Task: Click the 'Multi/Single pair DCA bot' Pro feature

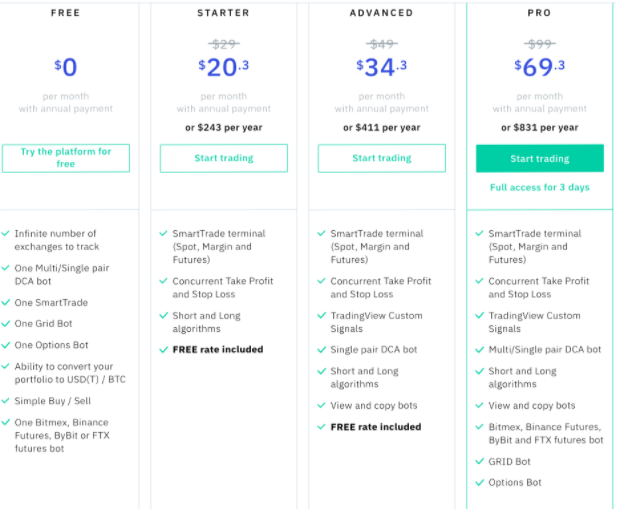Action: [544, 350]
